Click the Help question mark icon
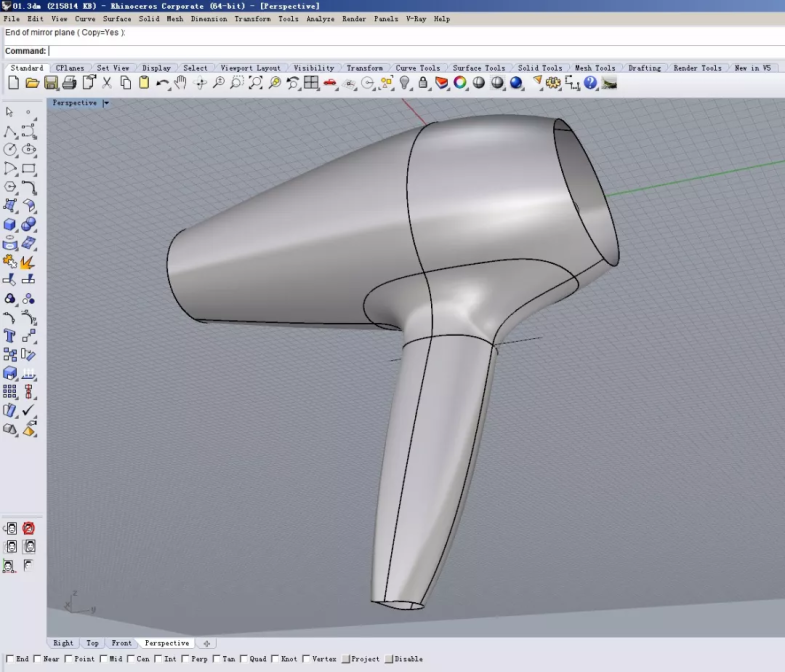 [x=590, y=83]
